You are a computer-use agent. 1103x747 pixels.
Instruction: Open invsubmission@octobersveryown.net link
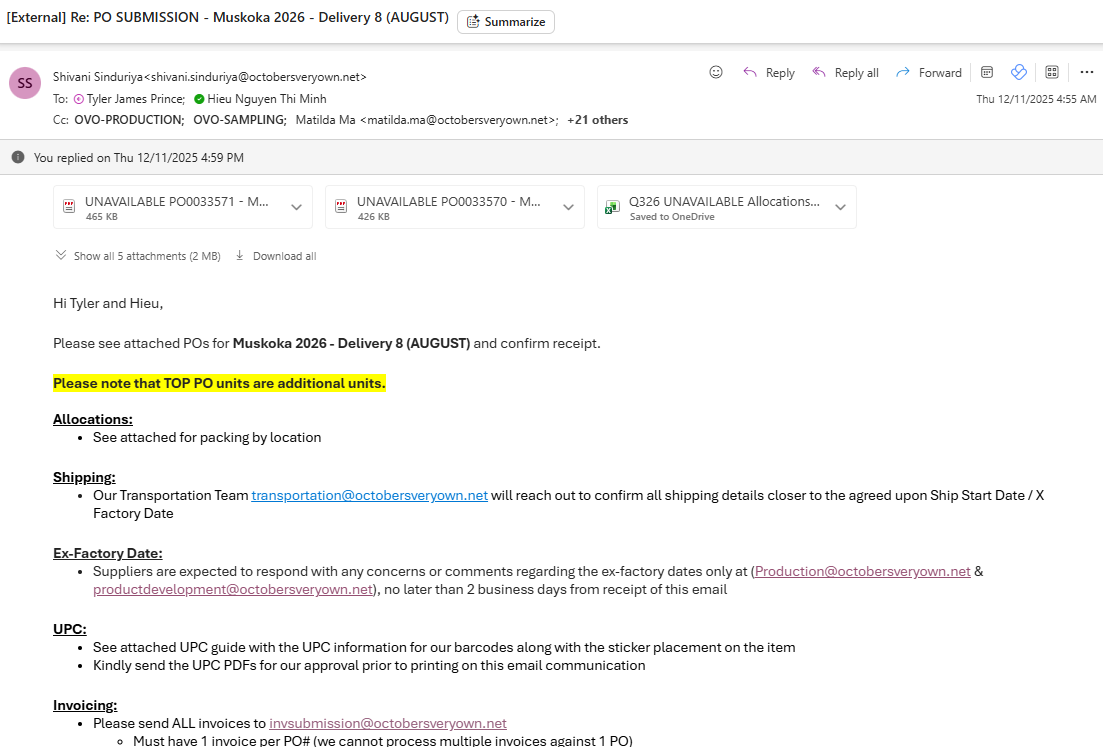point(387,723)
